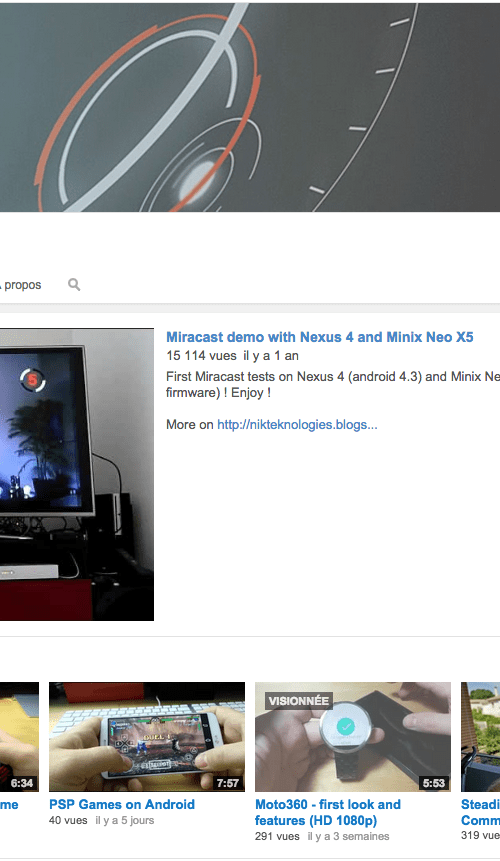The width and height of the screenshot is (500, 861).
Task: Click the PSP Games on Android thumbnail
Action: click(147, 736)
